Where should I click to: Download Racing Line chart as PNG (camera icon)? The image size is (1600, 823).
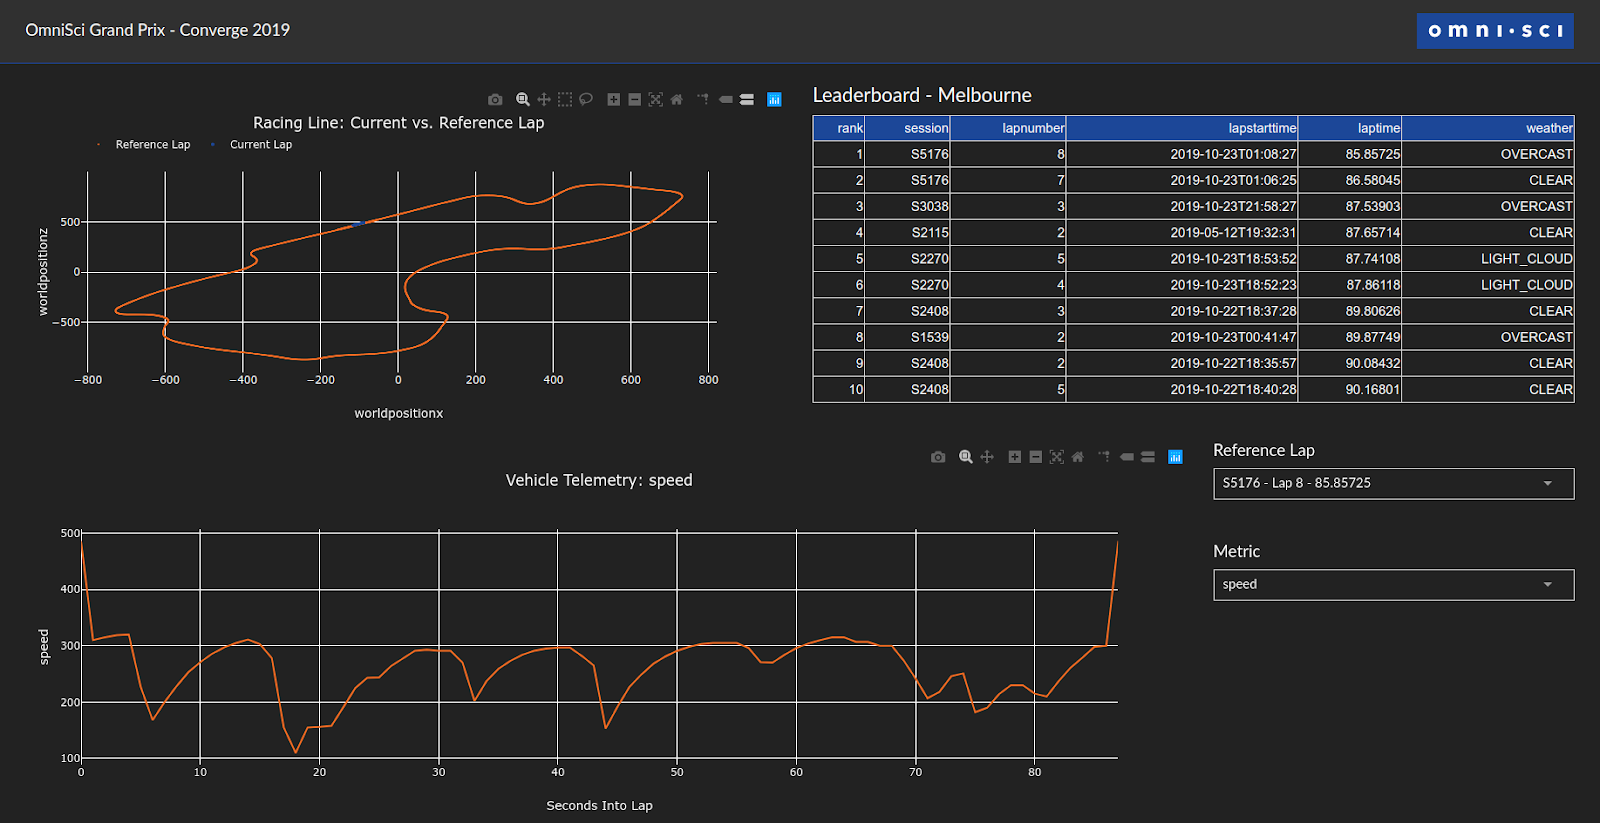[495, 100]
